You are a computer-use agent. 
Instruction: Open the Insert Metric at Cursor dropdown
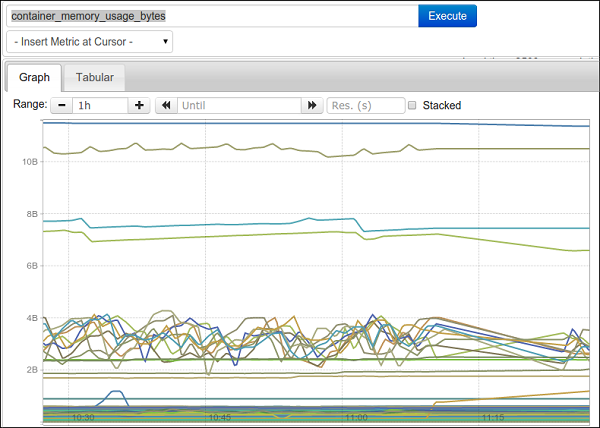point(89,42)
